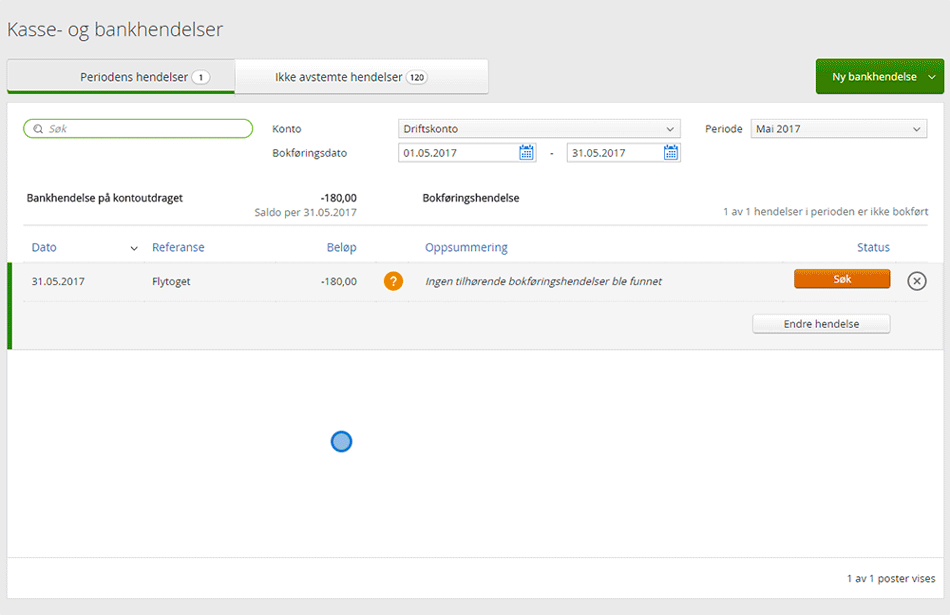
Task: Click the magnifier icon in search box
Action: (38, 128)
